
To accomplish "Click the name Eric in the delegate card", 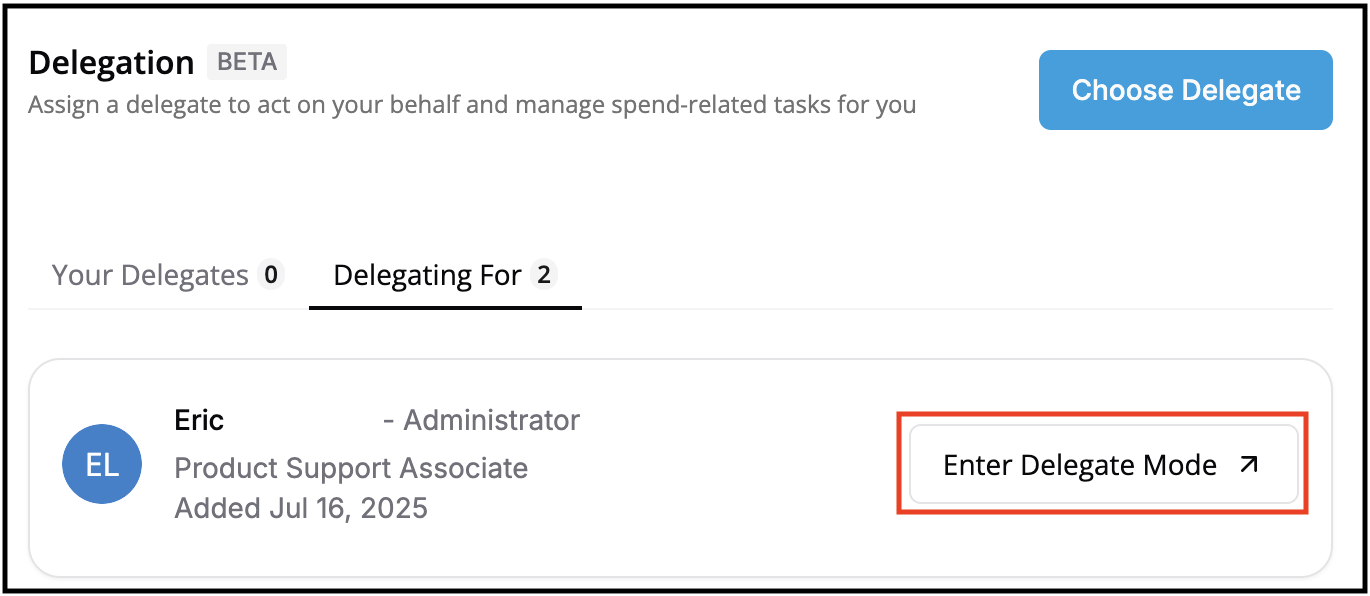I will [199, 420].
